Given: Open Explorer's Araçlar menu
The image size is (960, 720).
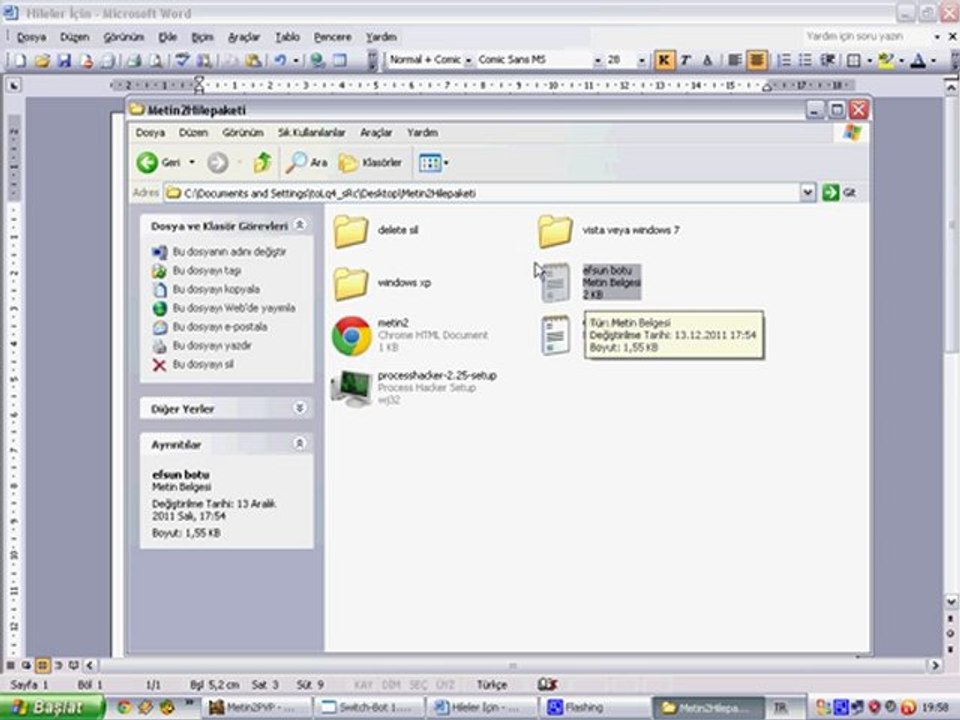Looking at the screenshot, I should click(376, 132).
